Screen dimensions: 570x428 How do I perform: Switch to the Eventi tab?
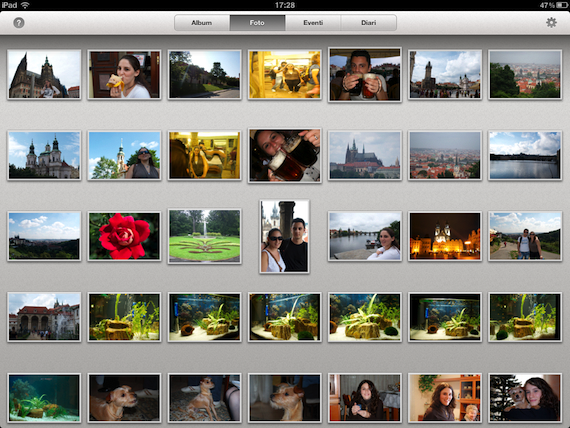click(x=313, y=23)
